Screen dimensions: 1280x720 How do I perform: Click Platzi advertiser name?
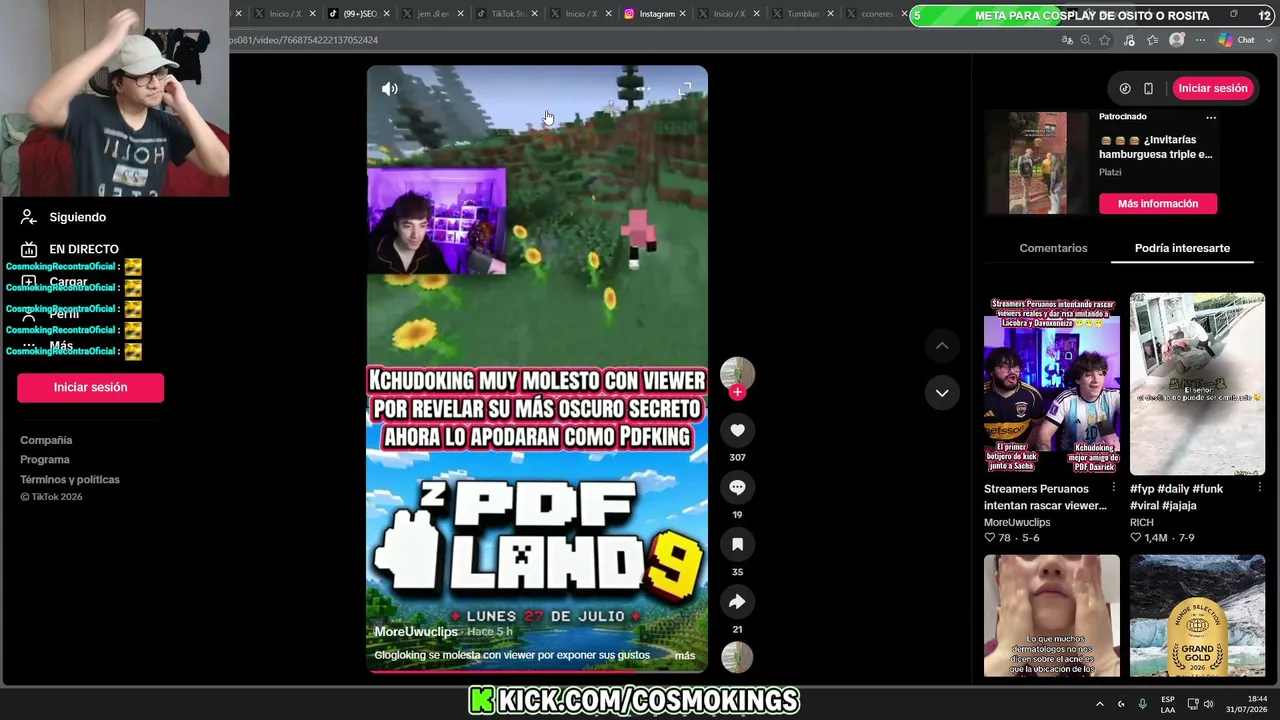(1110, 172)
